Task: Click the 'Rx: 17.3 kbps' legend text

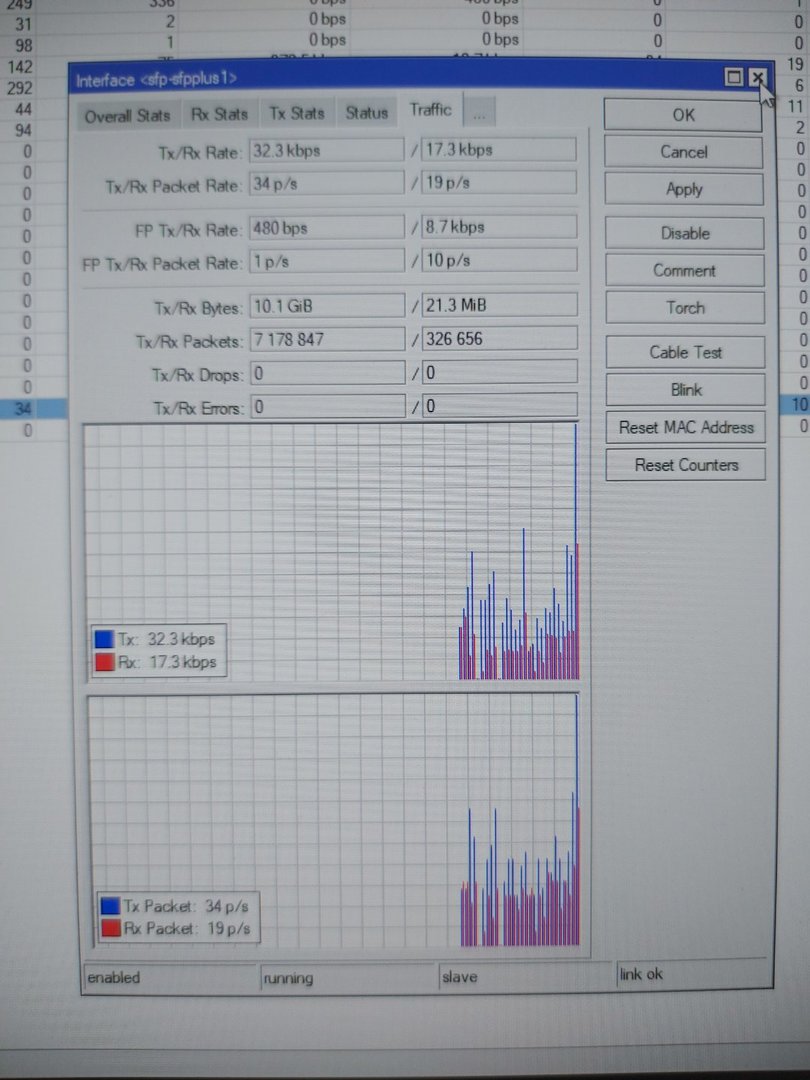Action: click(x=167, y=662)
